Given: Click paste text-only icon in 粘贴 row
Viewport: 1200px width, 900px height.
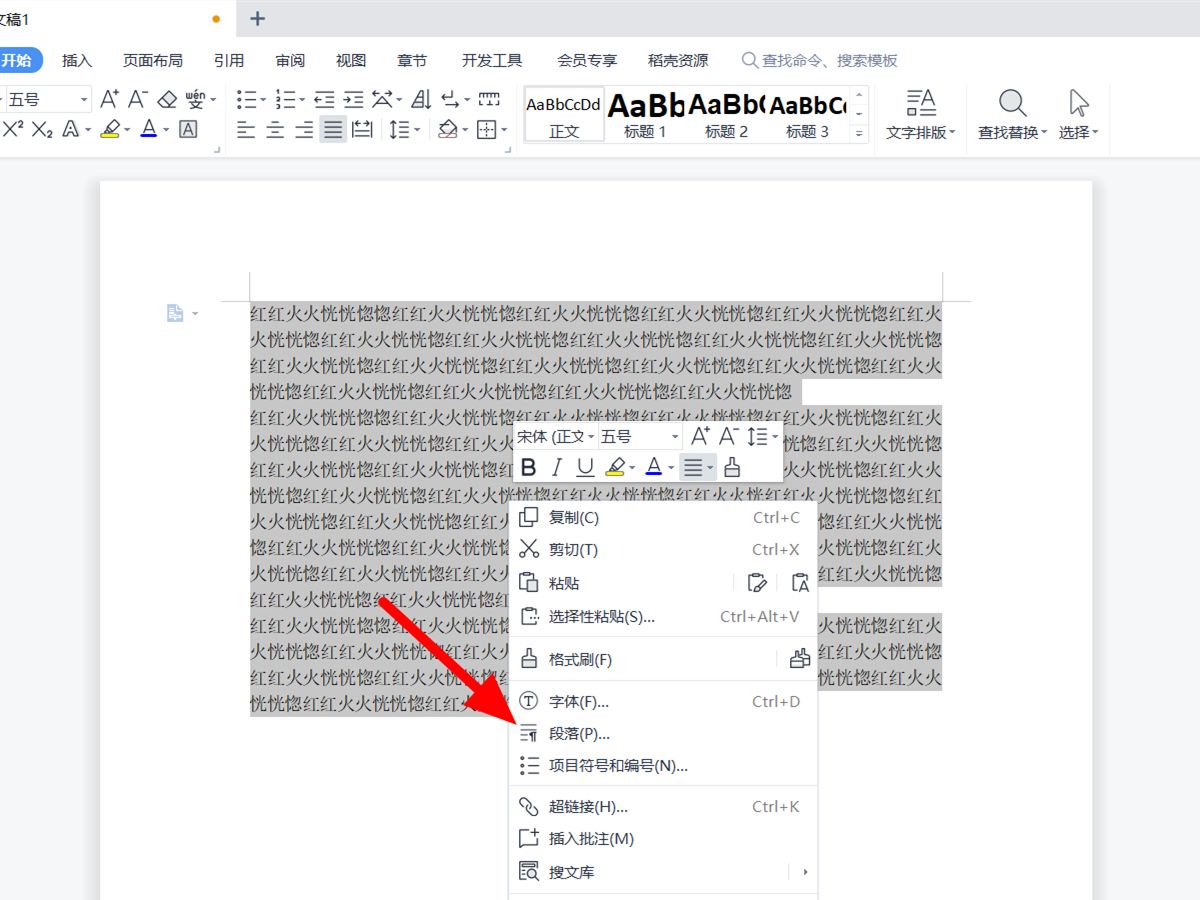Looking at the screenshot, I should [799, 583].
